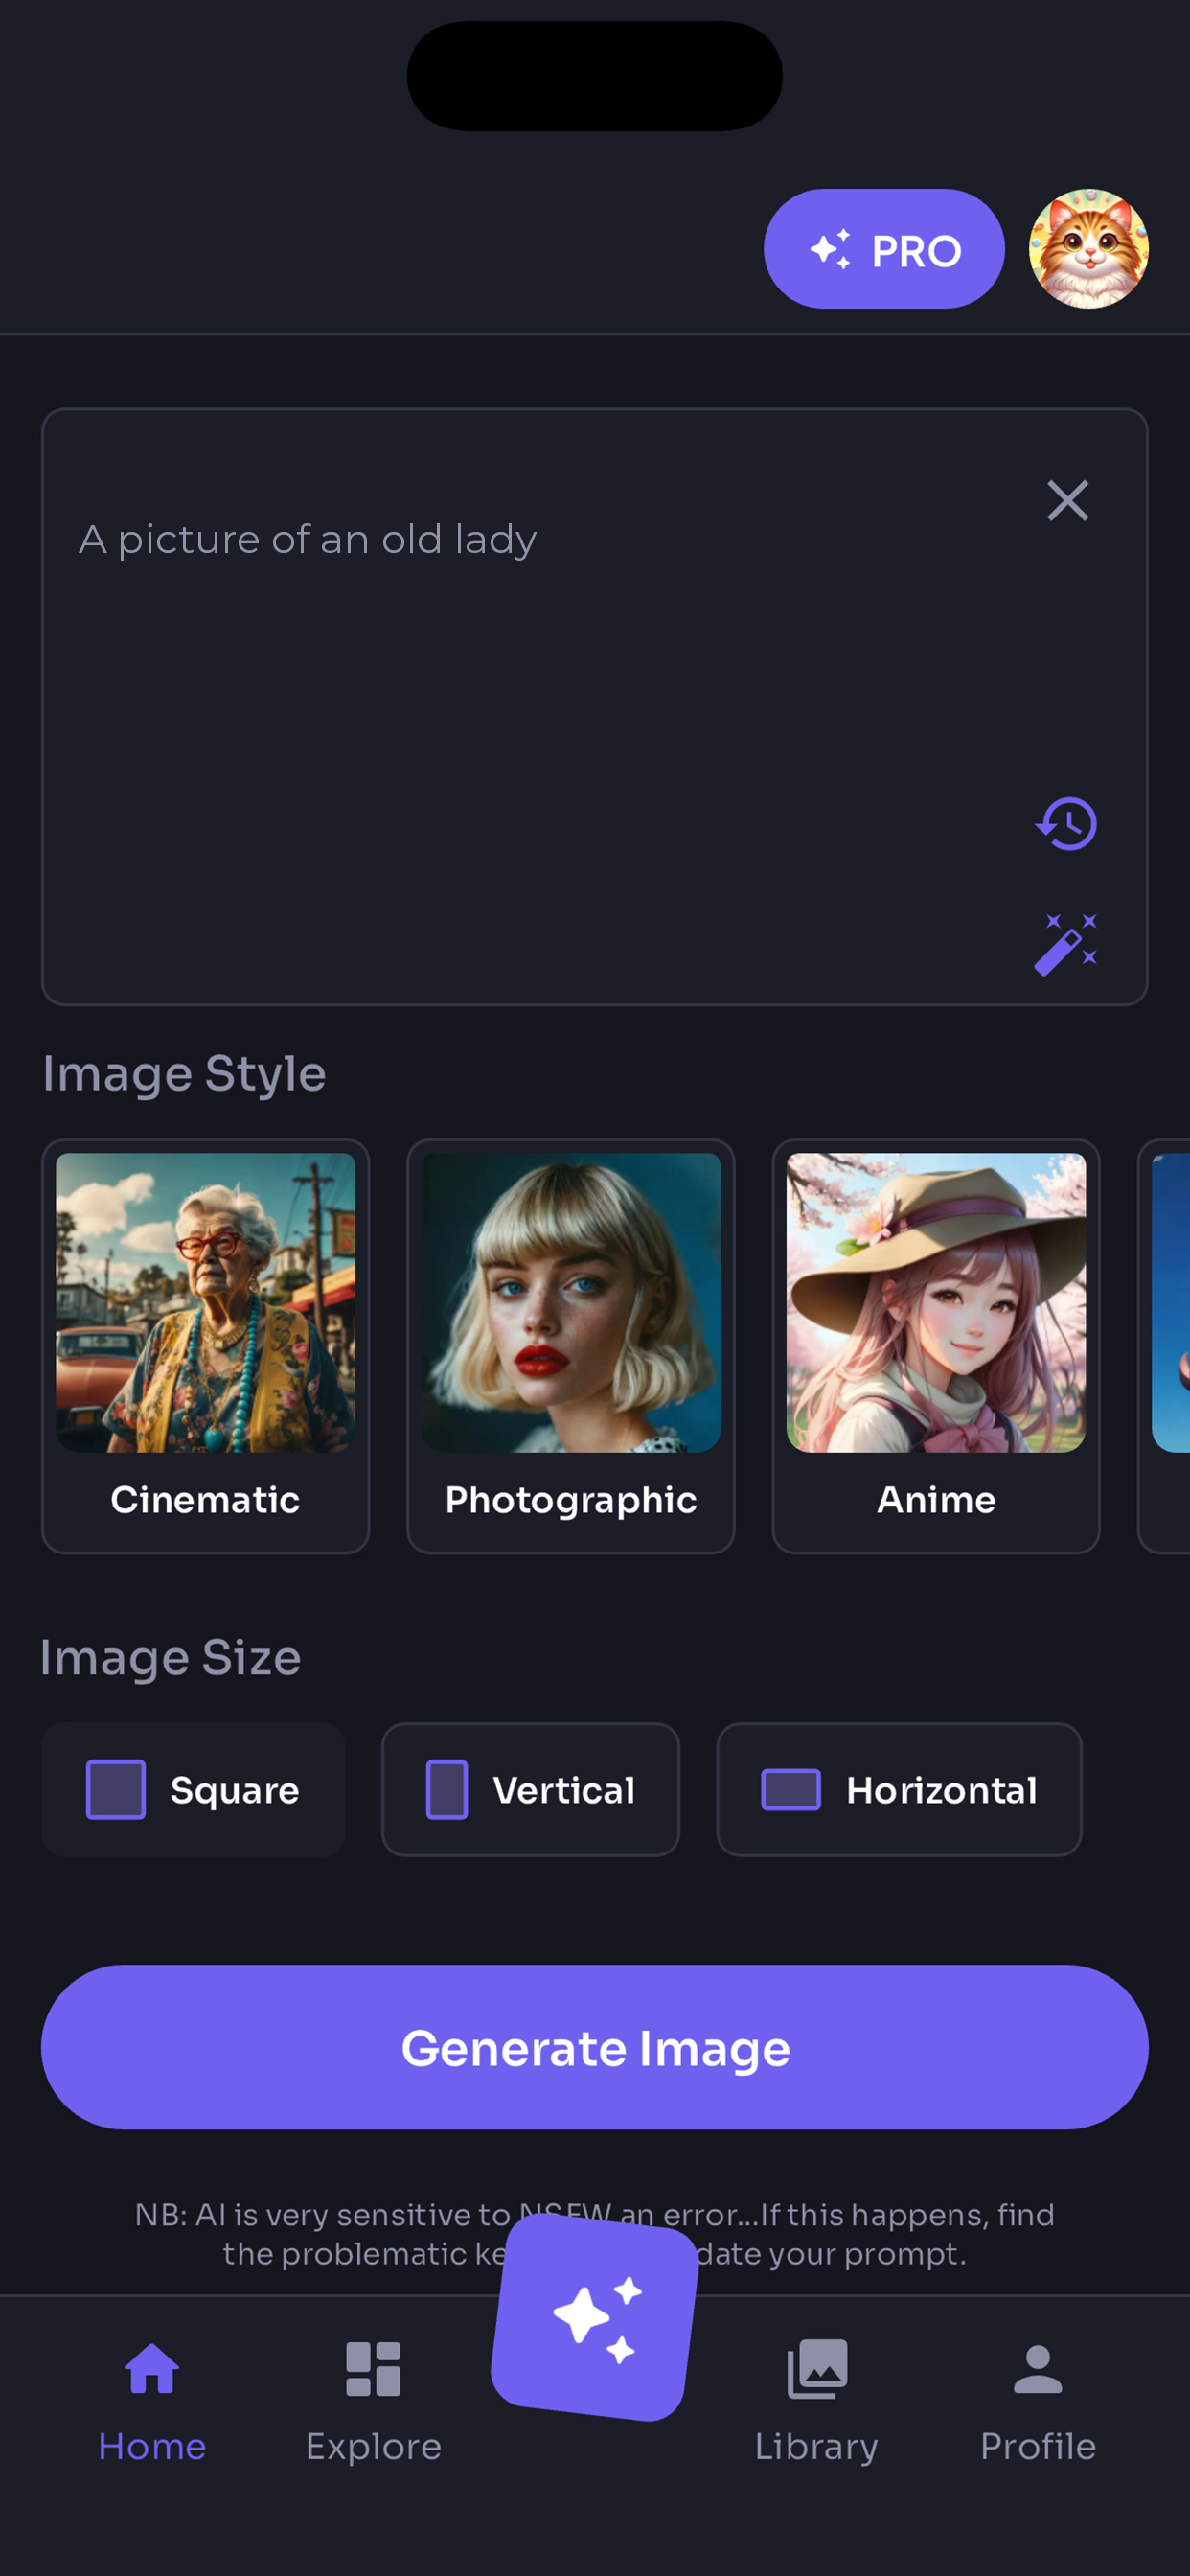
Task: Go to the Home tab
Action: [152, 2402]
